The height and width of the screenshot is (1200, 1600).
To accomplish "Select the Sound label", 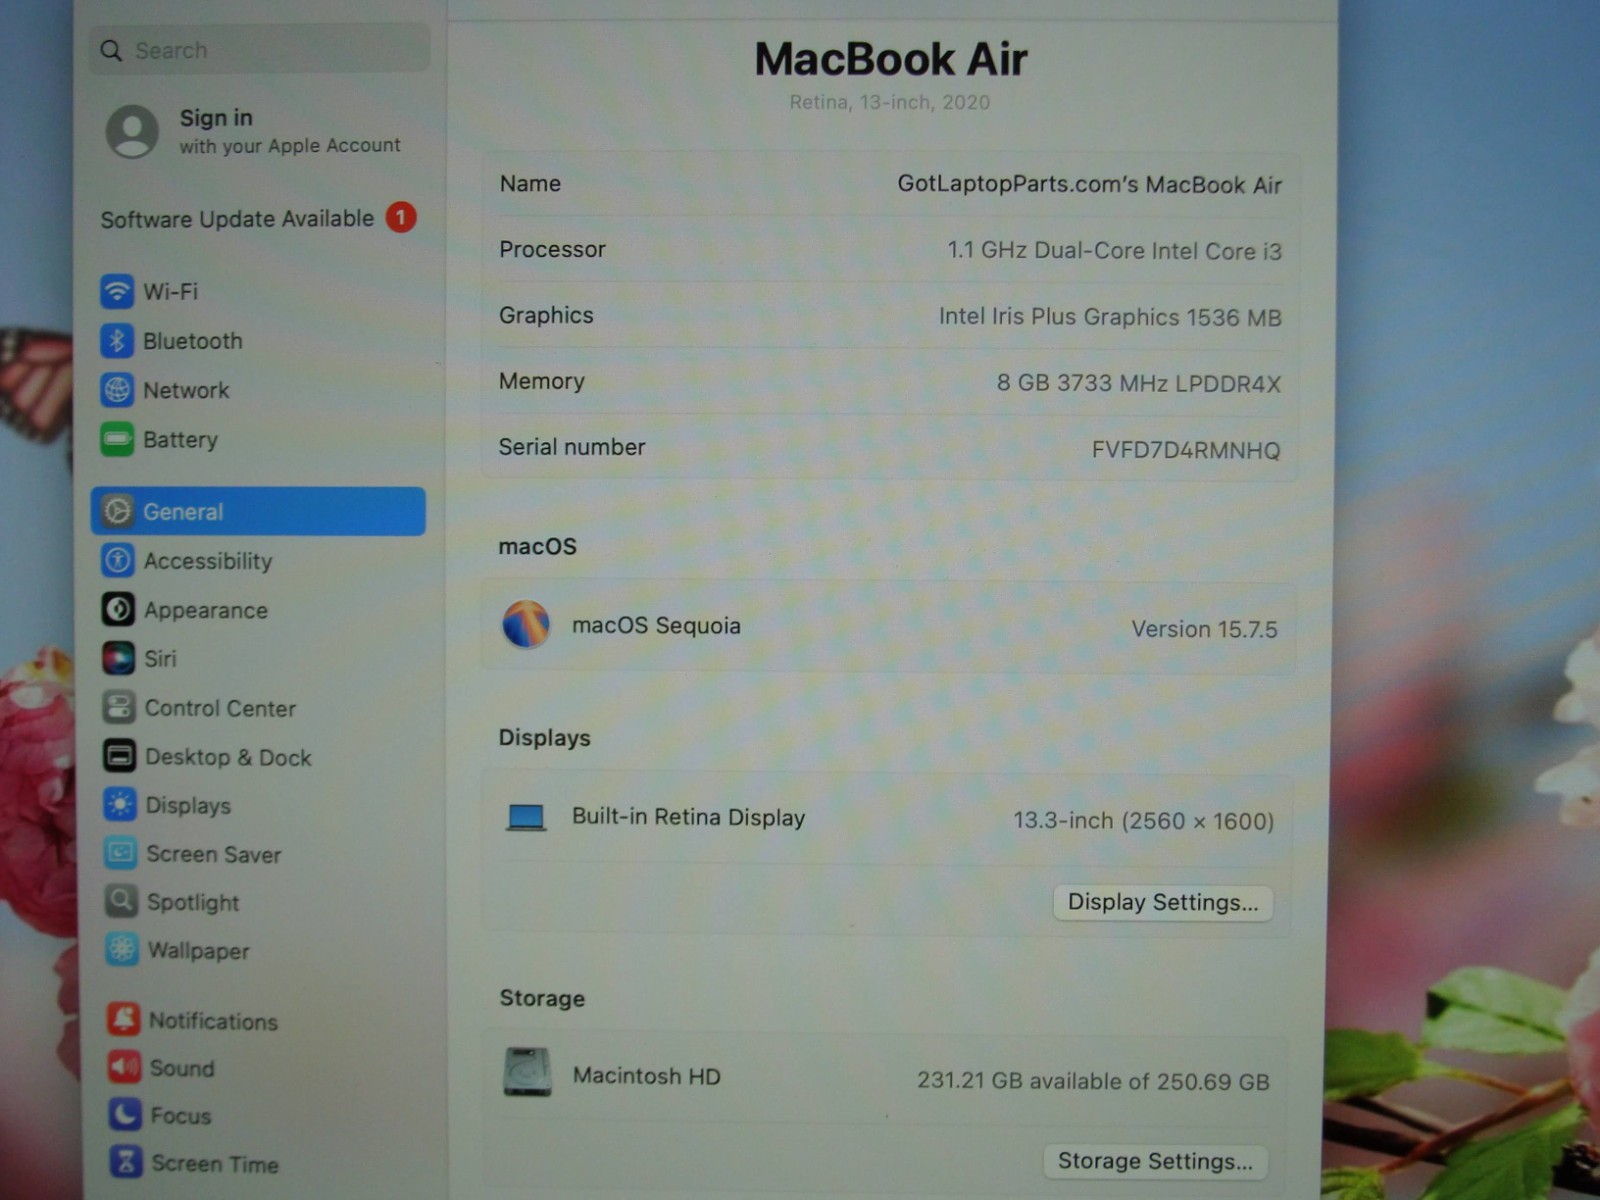I will point(182,1068).
